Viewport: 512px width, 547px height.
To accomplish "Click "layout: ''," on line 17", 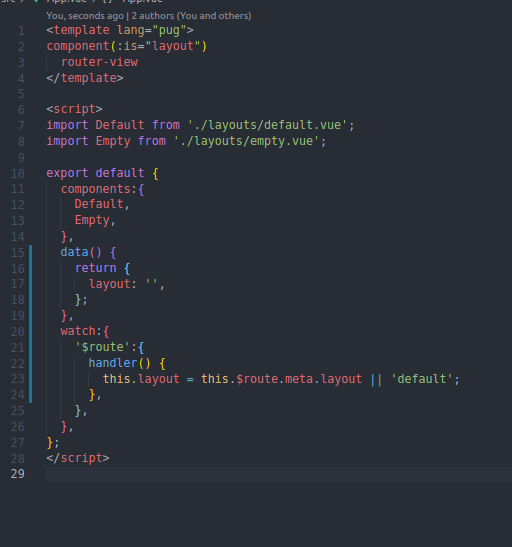I will coord(127,284).
